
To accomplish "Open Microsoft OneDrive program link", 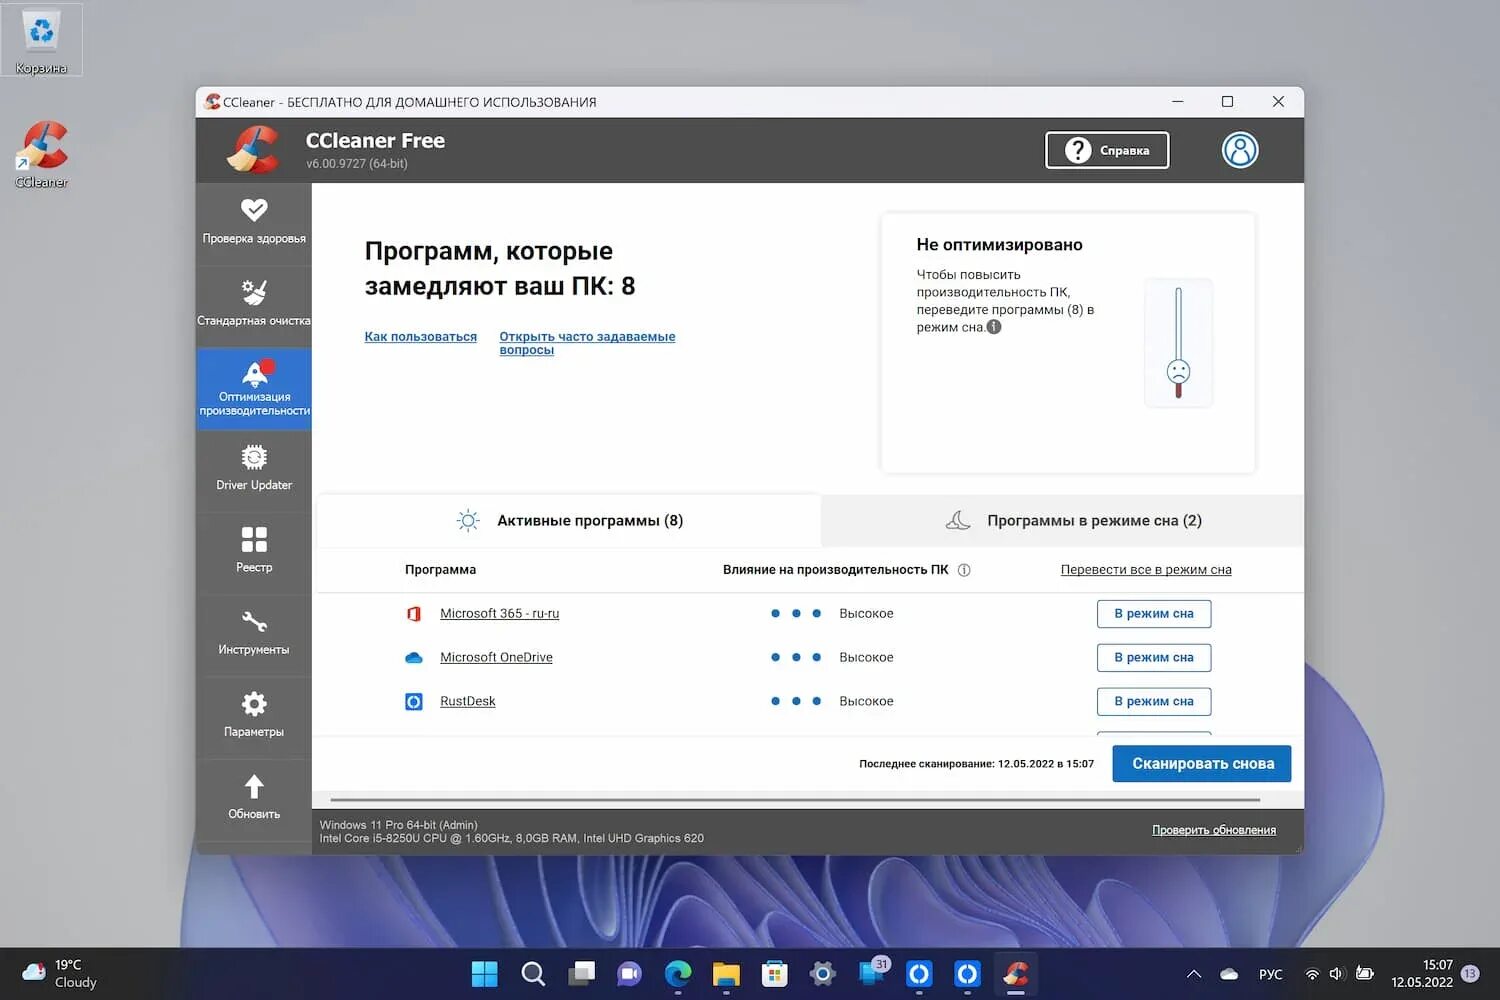I will [497, 658].
